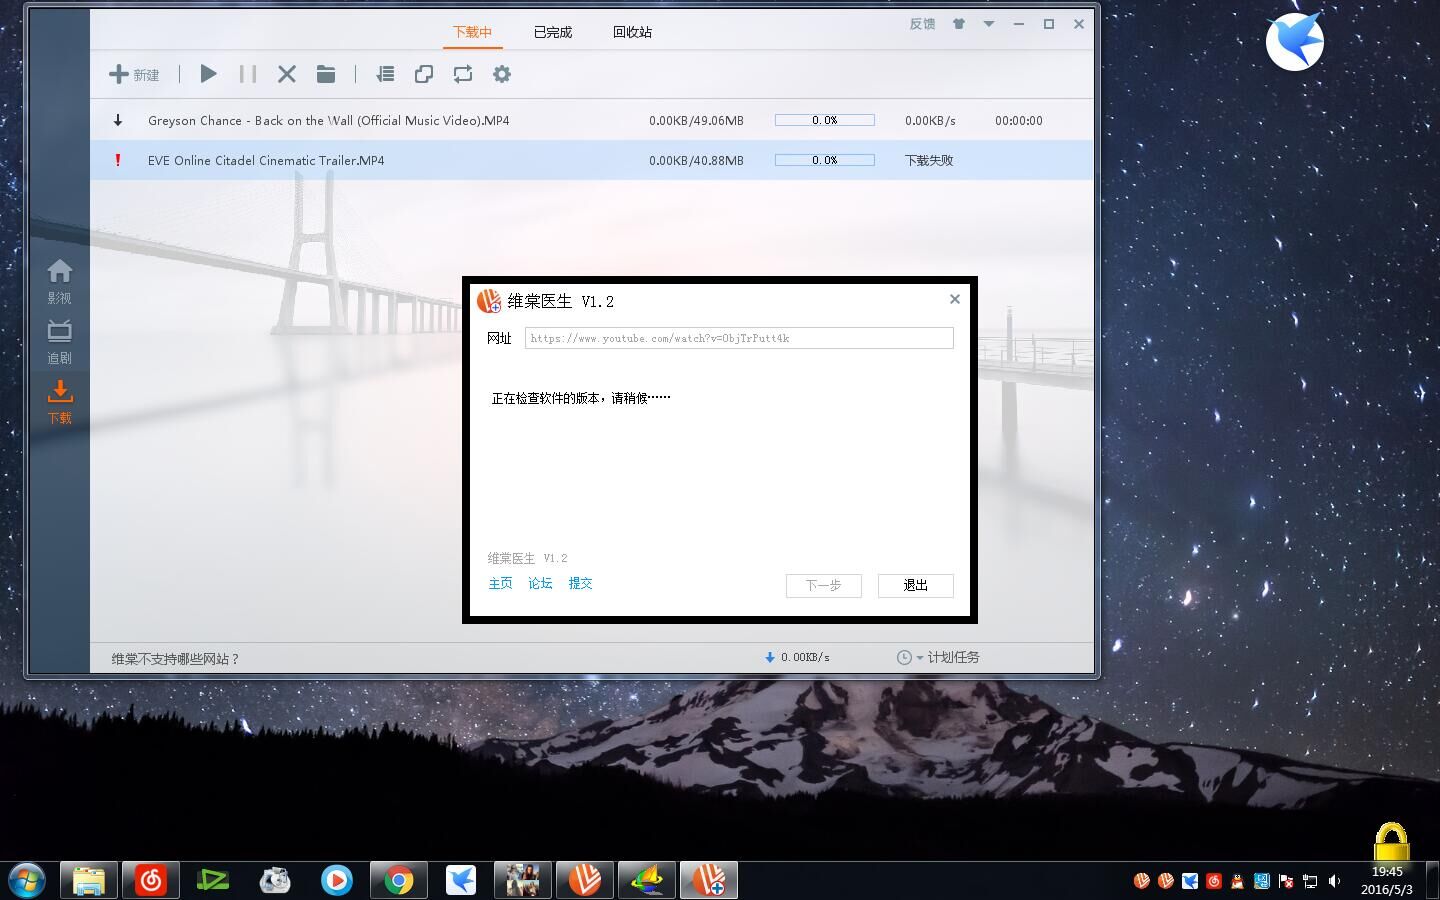This screenshot has width=1440, height=900.
Task: Open settings gear icon in toolbar
Action: [x=502, y=74]
